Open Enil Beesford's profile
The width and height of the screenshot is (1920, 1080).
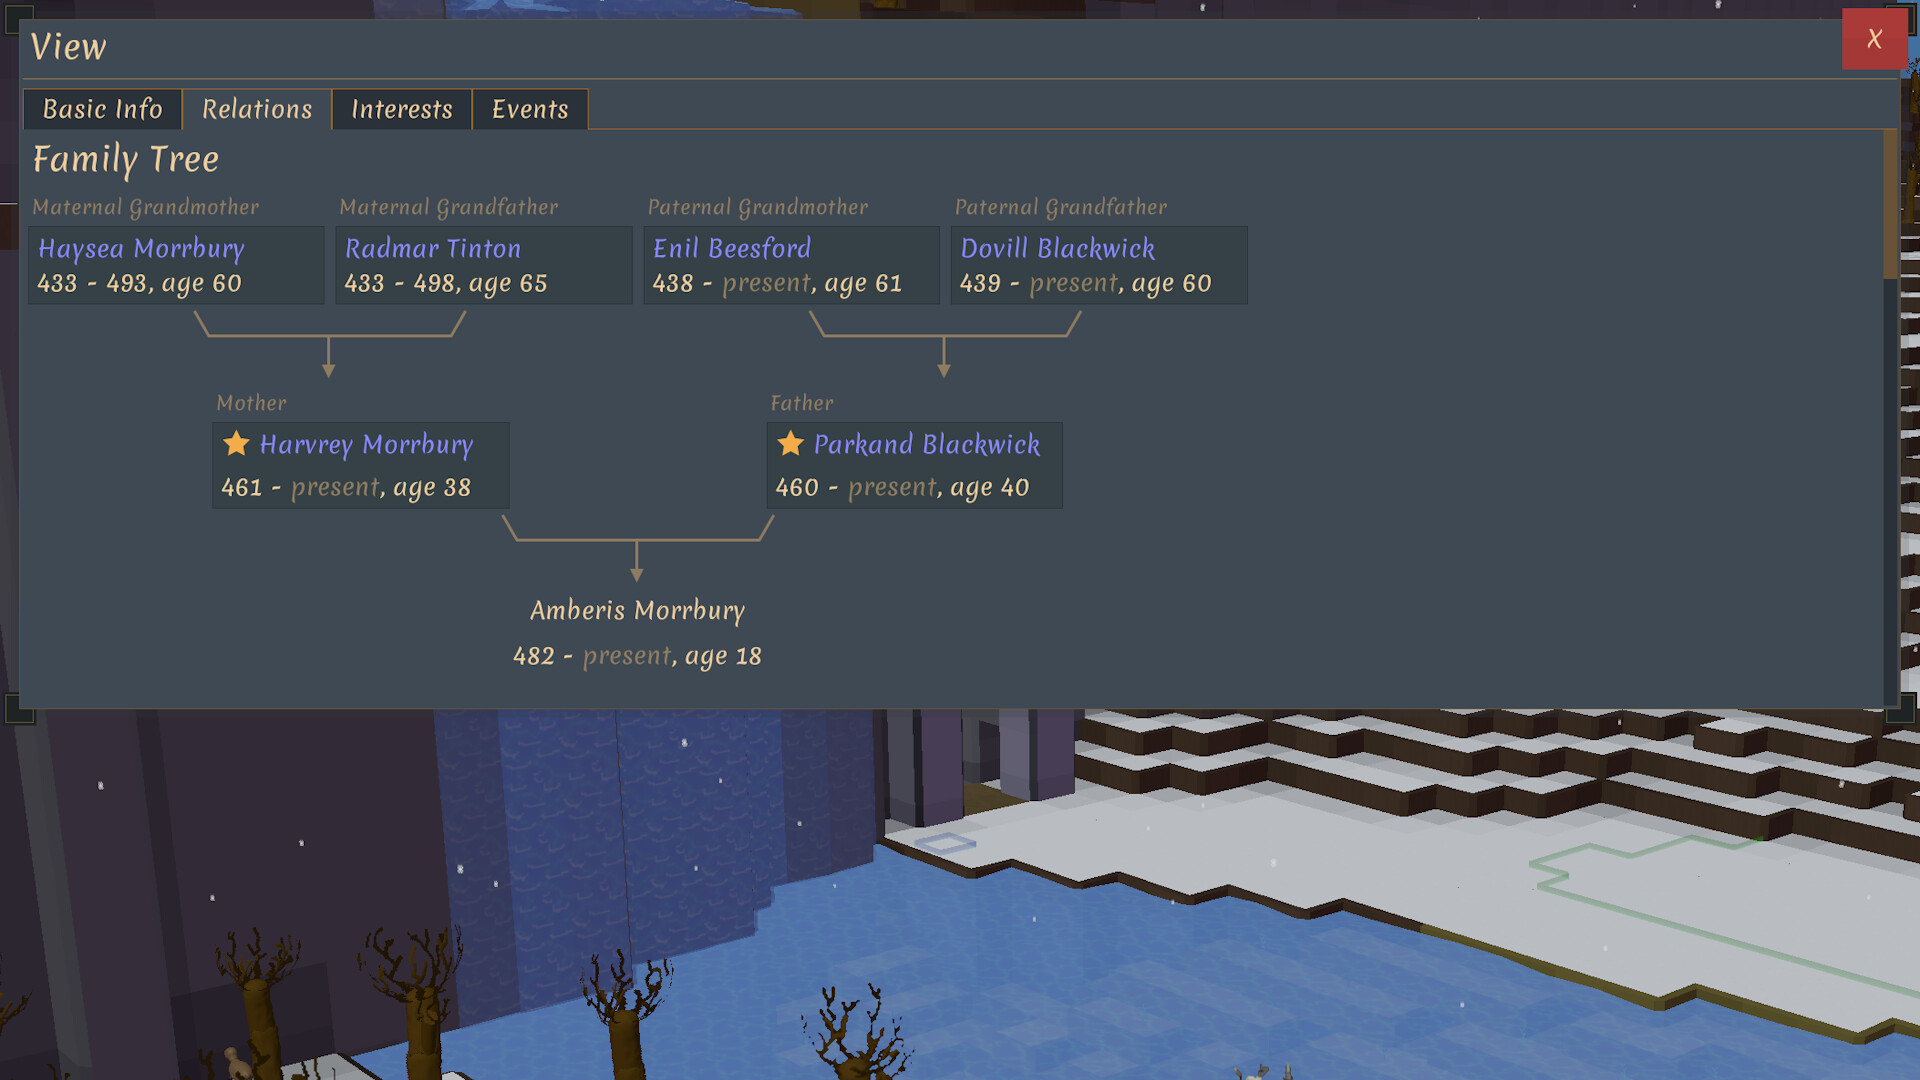point(730,248)
